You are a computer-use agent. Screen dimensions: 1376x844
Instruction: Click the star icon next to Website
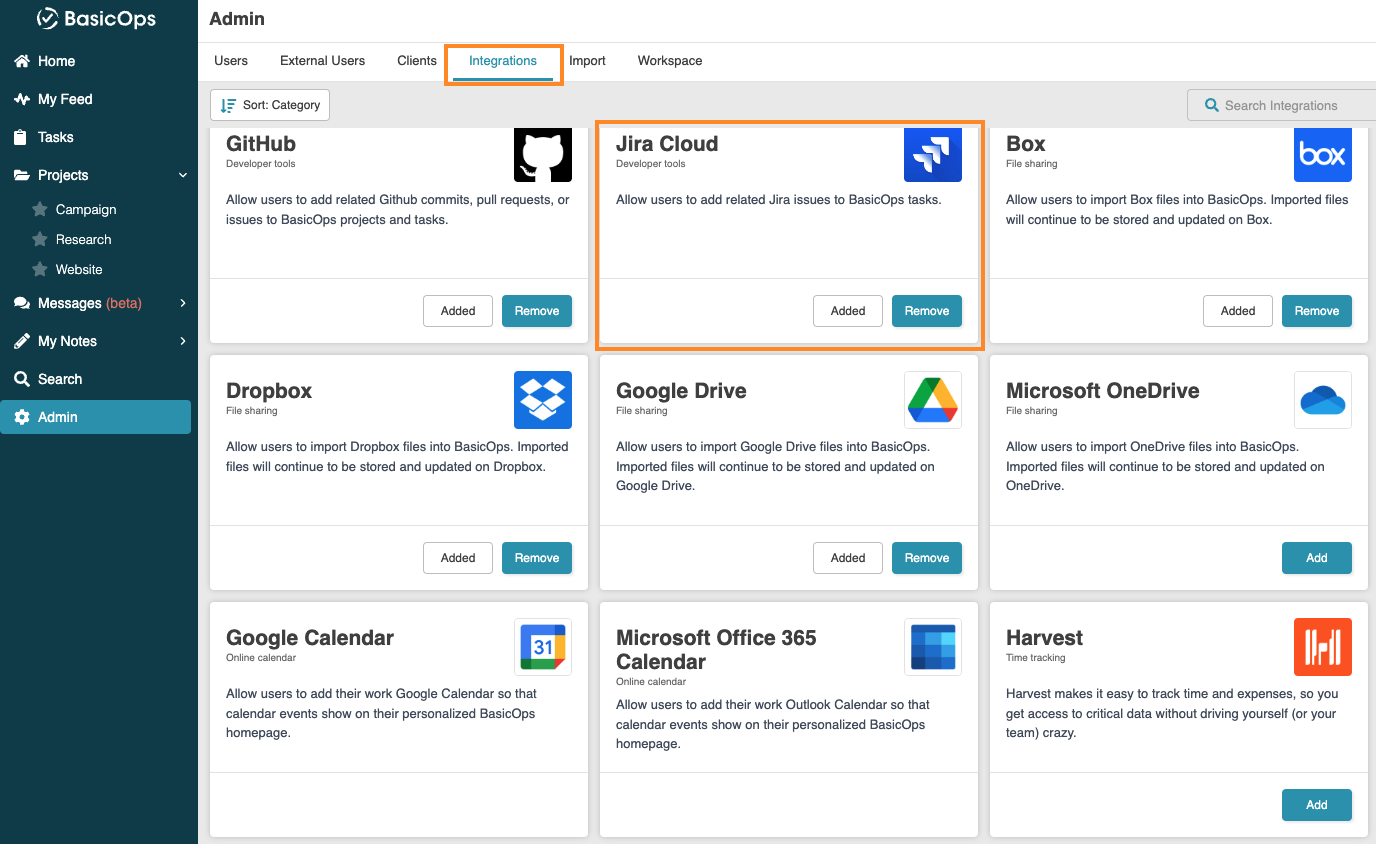pos(40,269)
